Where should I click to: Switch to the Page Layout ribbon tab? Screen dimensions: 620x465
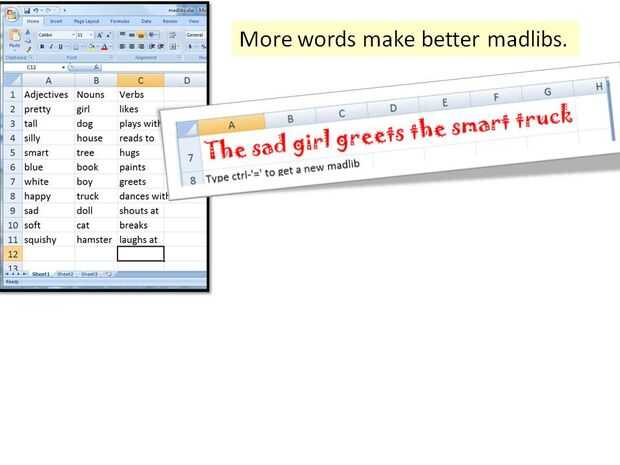coord(87,21)
